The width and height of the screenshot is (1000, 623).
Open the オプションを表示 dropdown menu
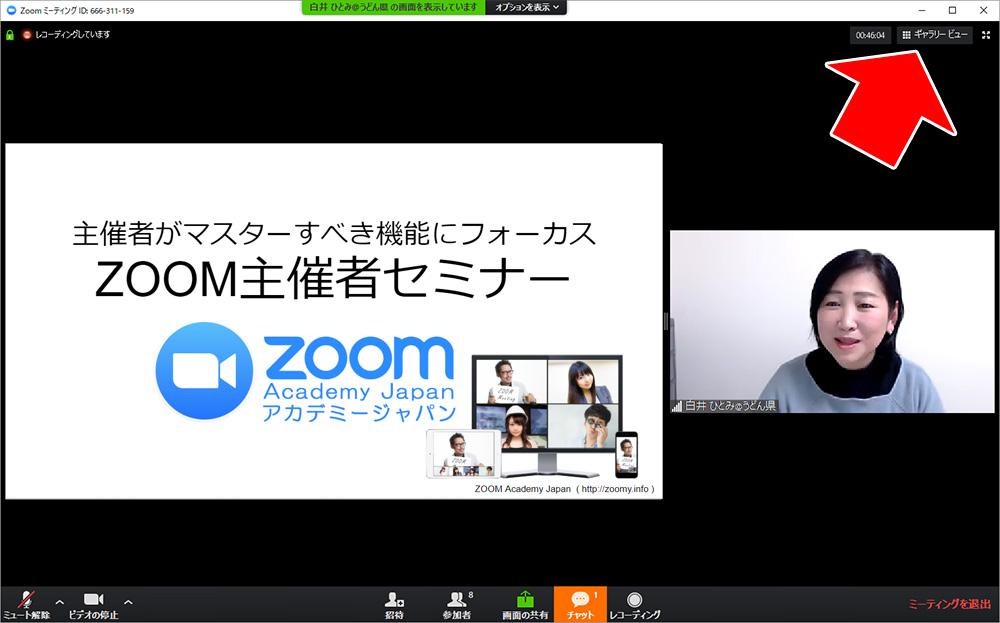pos(529,7)
